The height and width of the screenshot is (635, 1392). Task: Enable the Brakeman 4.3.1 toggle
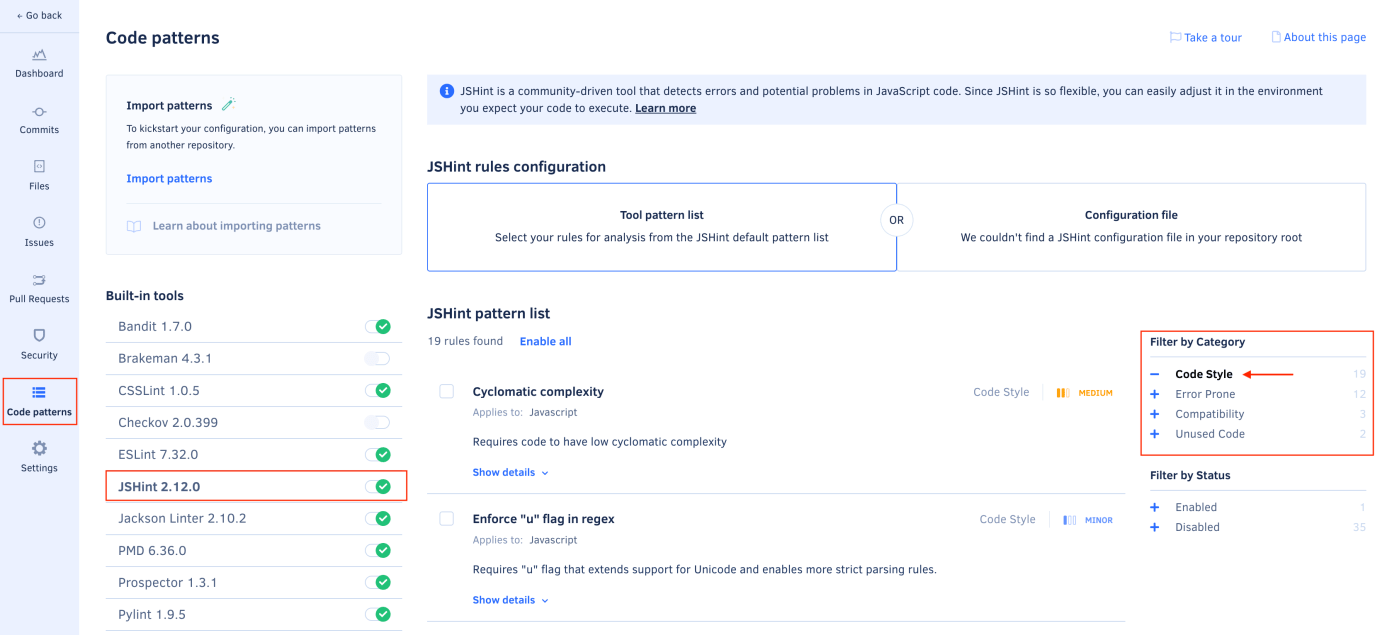[377, 358]
